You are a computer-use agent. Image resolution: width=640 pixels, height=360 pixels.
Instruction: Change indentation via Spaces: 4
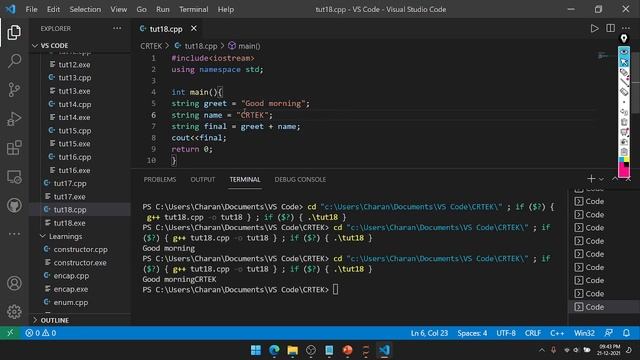click(472, 333)
